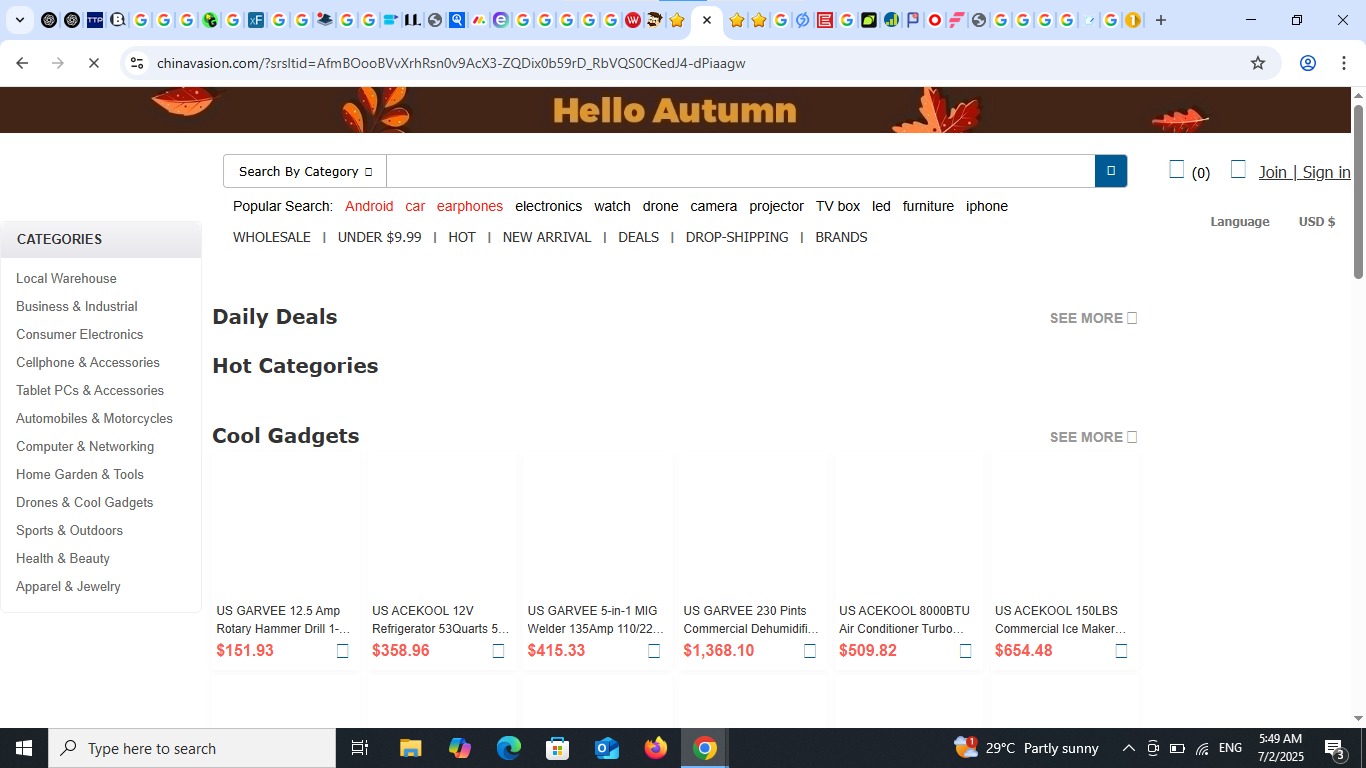Viewport: 1366px width, 768px height.
Task: Open the DROP-SHIPPING menu item
Action: pos(737,237)
